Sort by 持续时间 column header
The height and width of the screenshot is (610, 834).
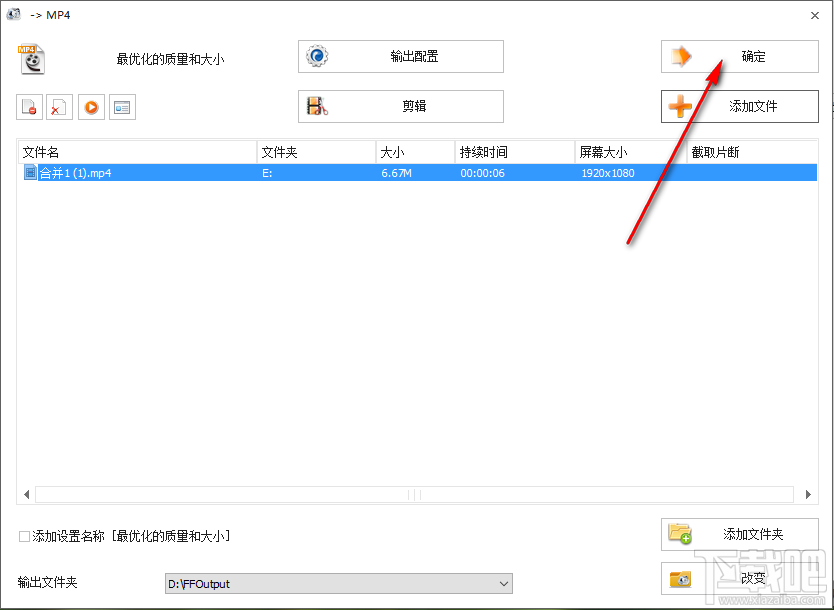515,152
